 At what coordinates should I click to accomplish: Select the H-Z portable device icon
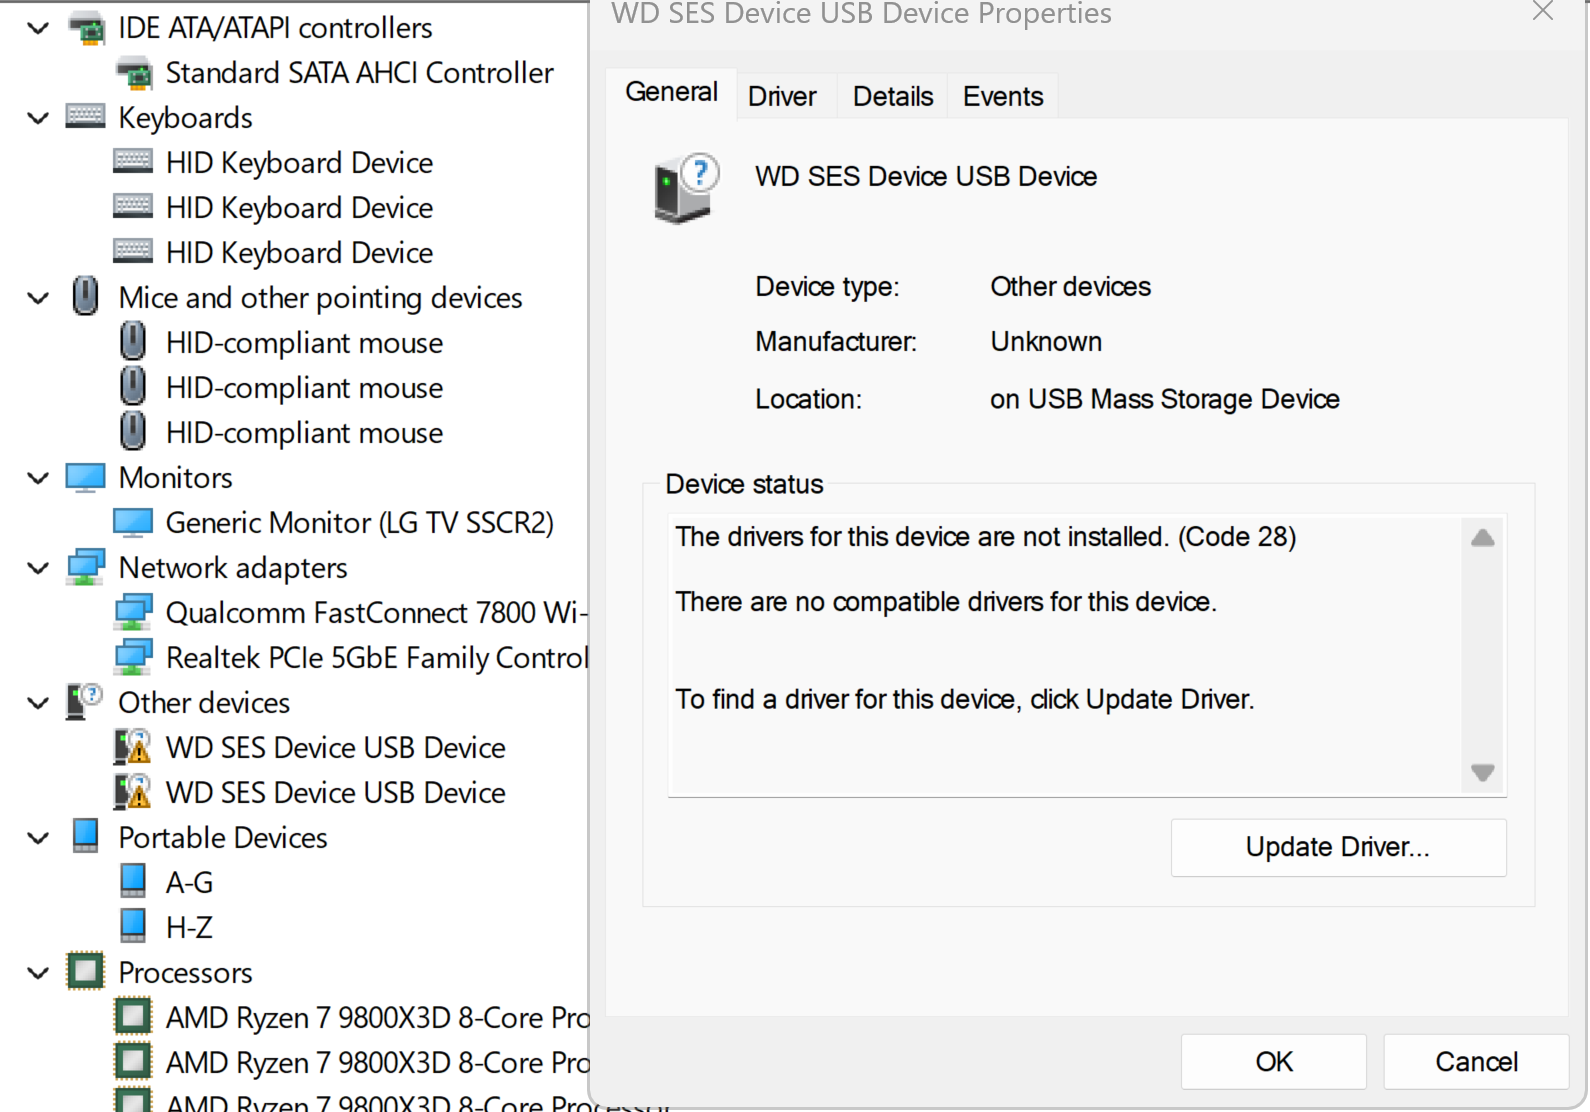133,926
